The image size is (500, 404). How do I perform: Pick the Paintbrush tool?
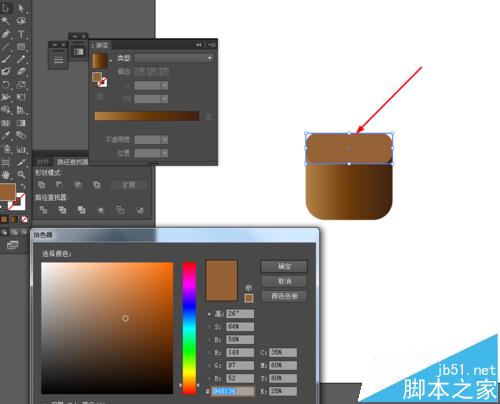6,59
